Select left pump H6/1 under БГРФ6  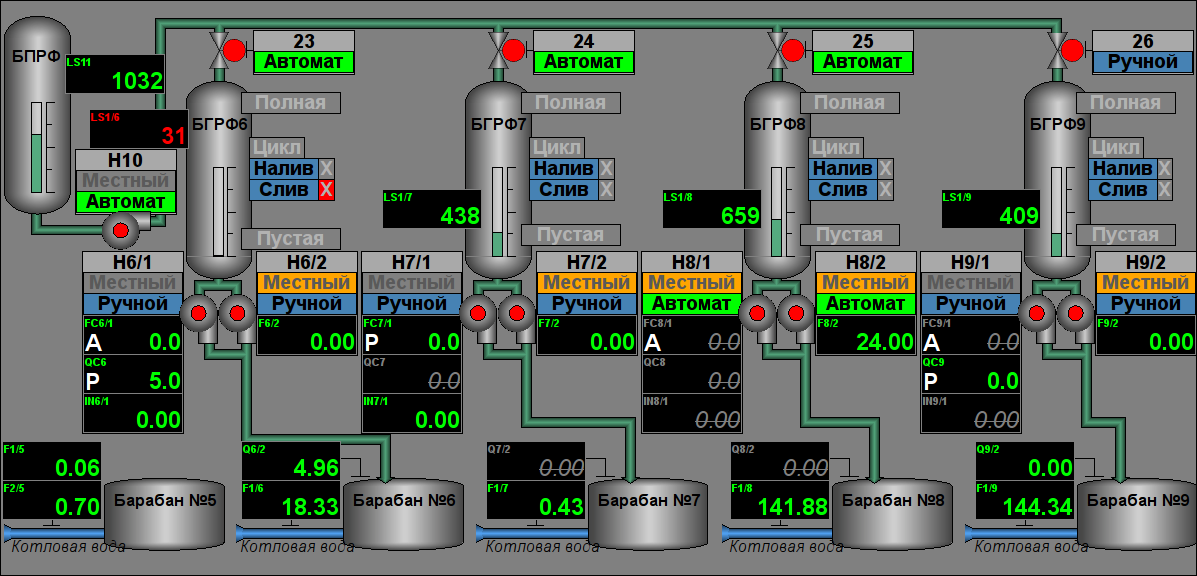coord(197,313)
